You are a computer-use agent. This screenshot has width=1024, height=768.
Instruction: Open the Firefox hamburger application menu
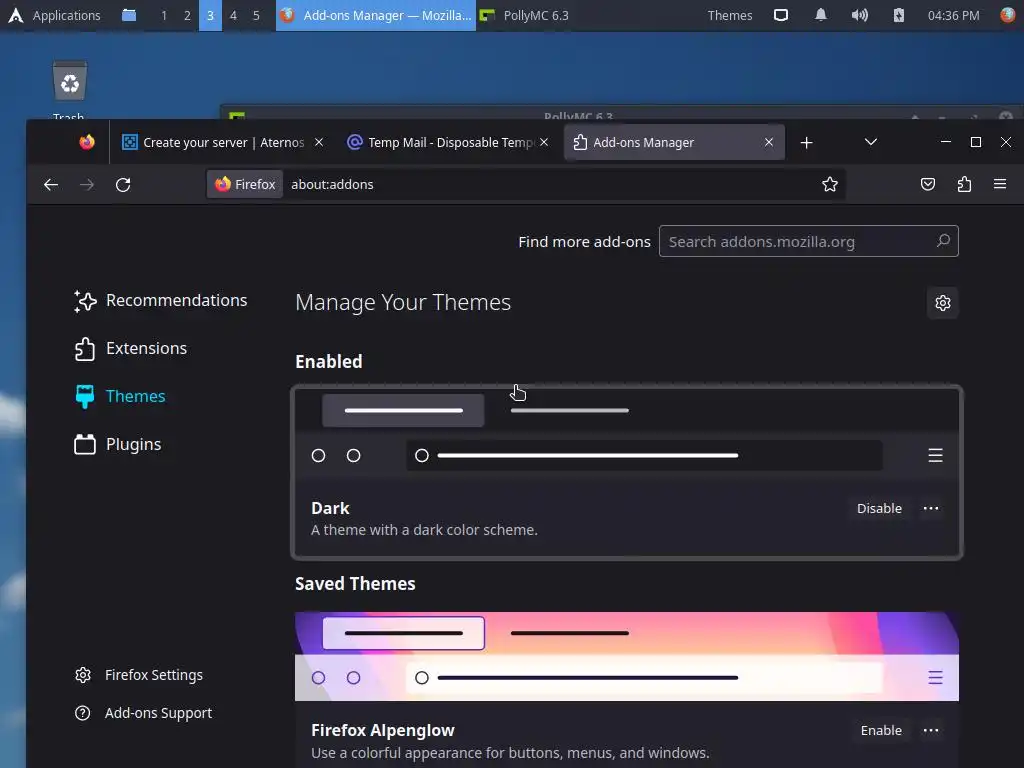[x=1000, y=184]
